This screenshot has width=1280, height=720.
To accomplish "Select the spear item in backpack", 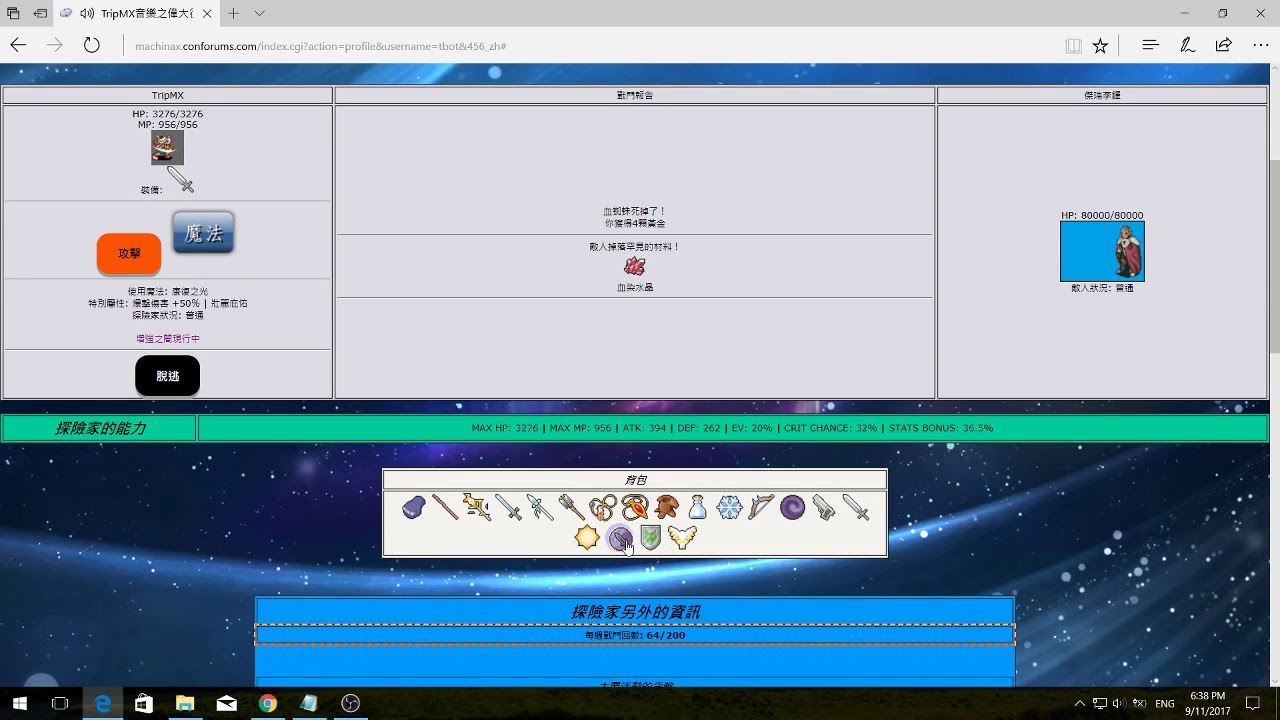I will click(540, 508).
